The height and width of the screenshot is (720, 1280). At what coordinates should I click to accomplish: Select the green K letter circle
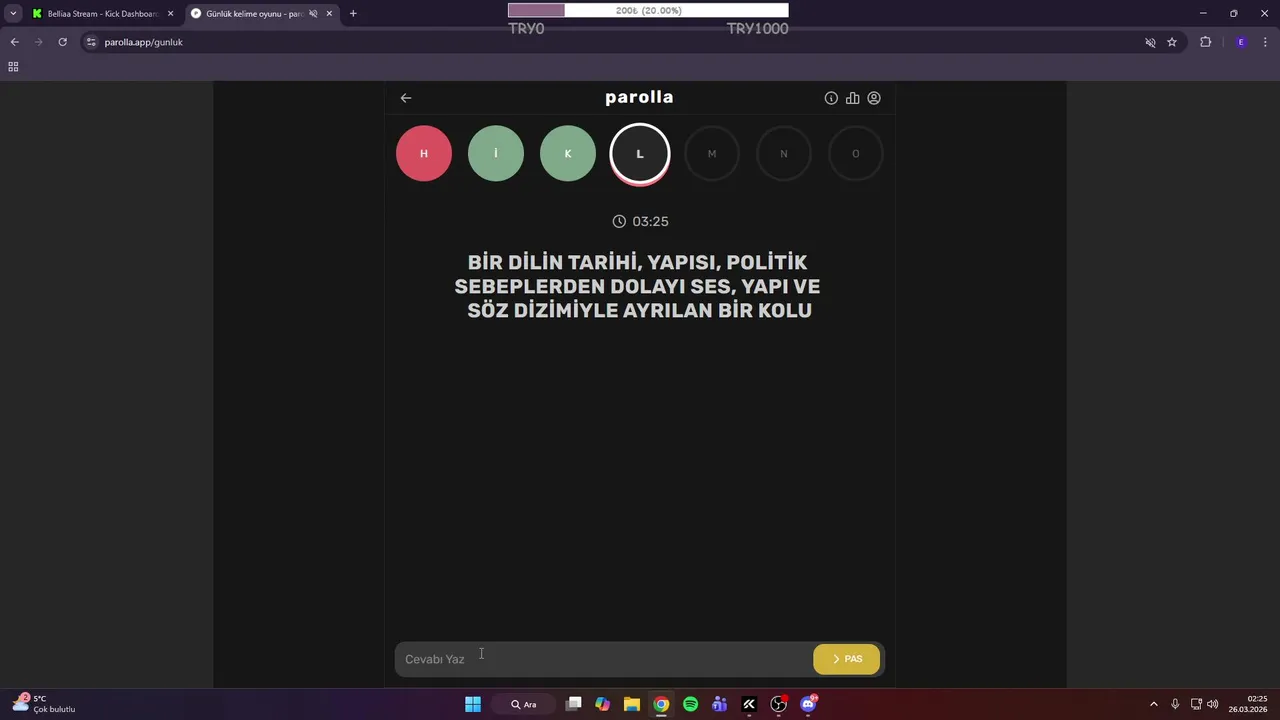point(568,153)
